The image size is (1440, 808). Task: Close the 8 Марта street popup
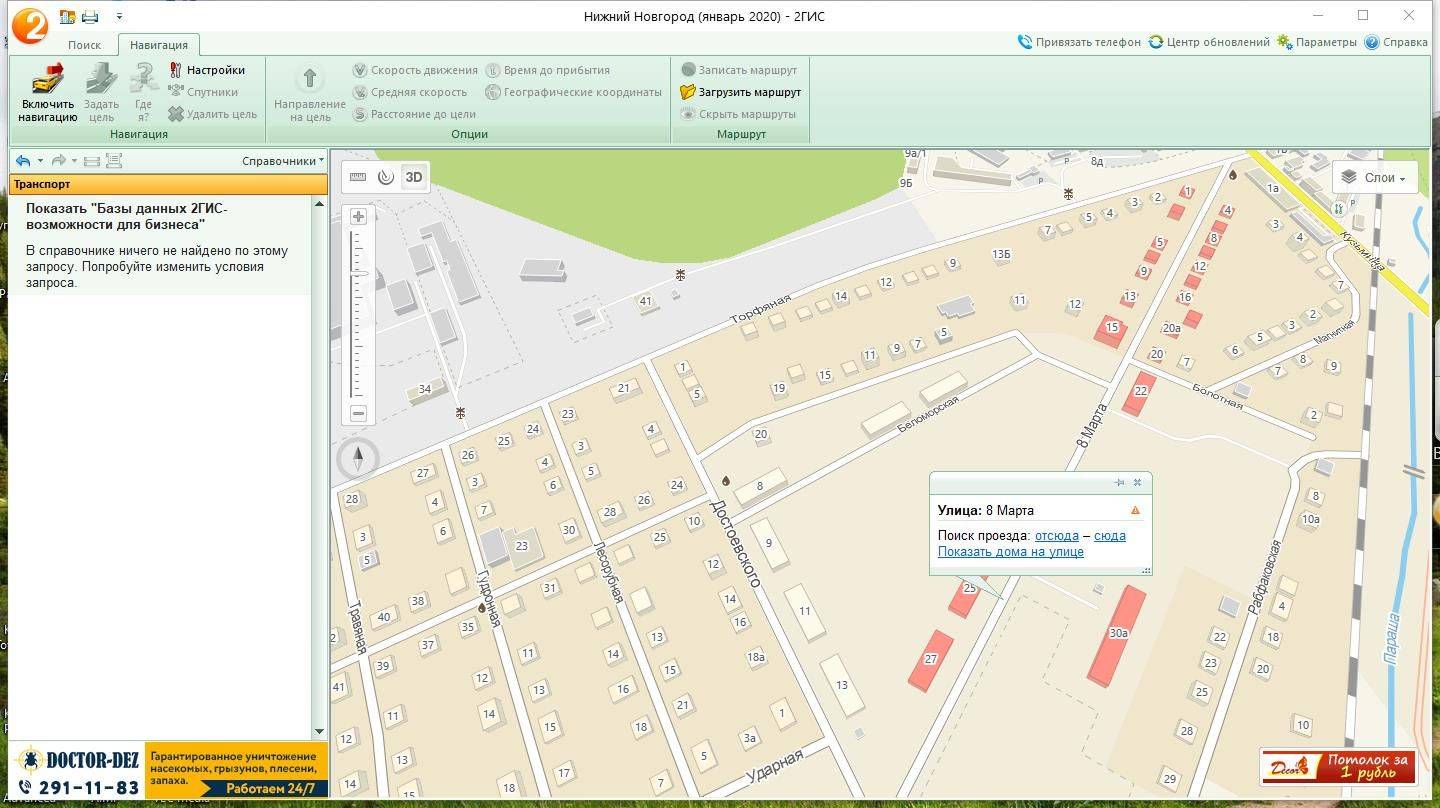click(1137, 483)
